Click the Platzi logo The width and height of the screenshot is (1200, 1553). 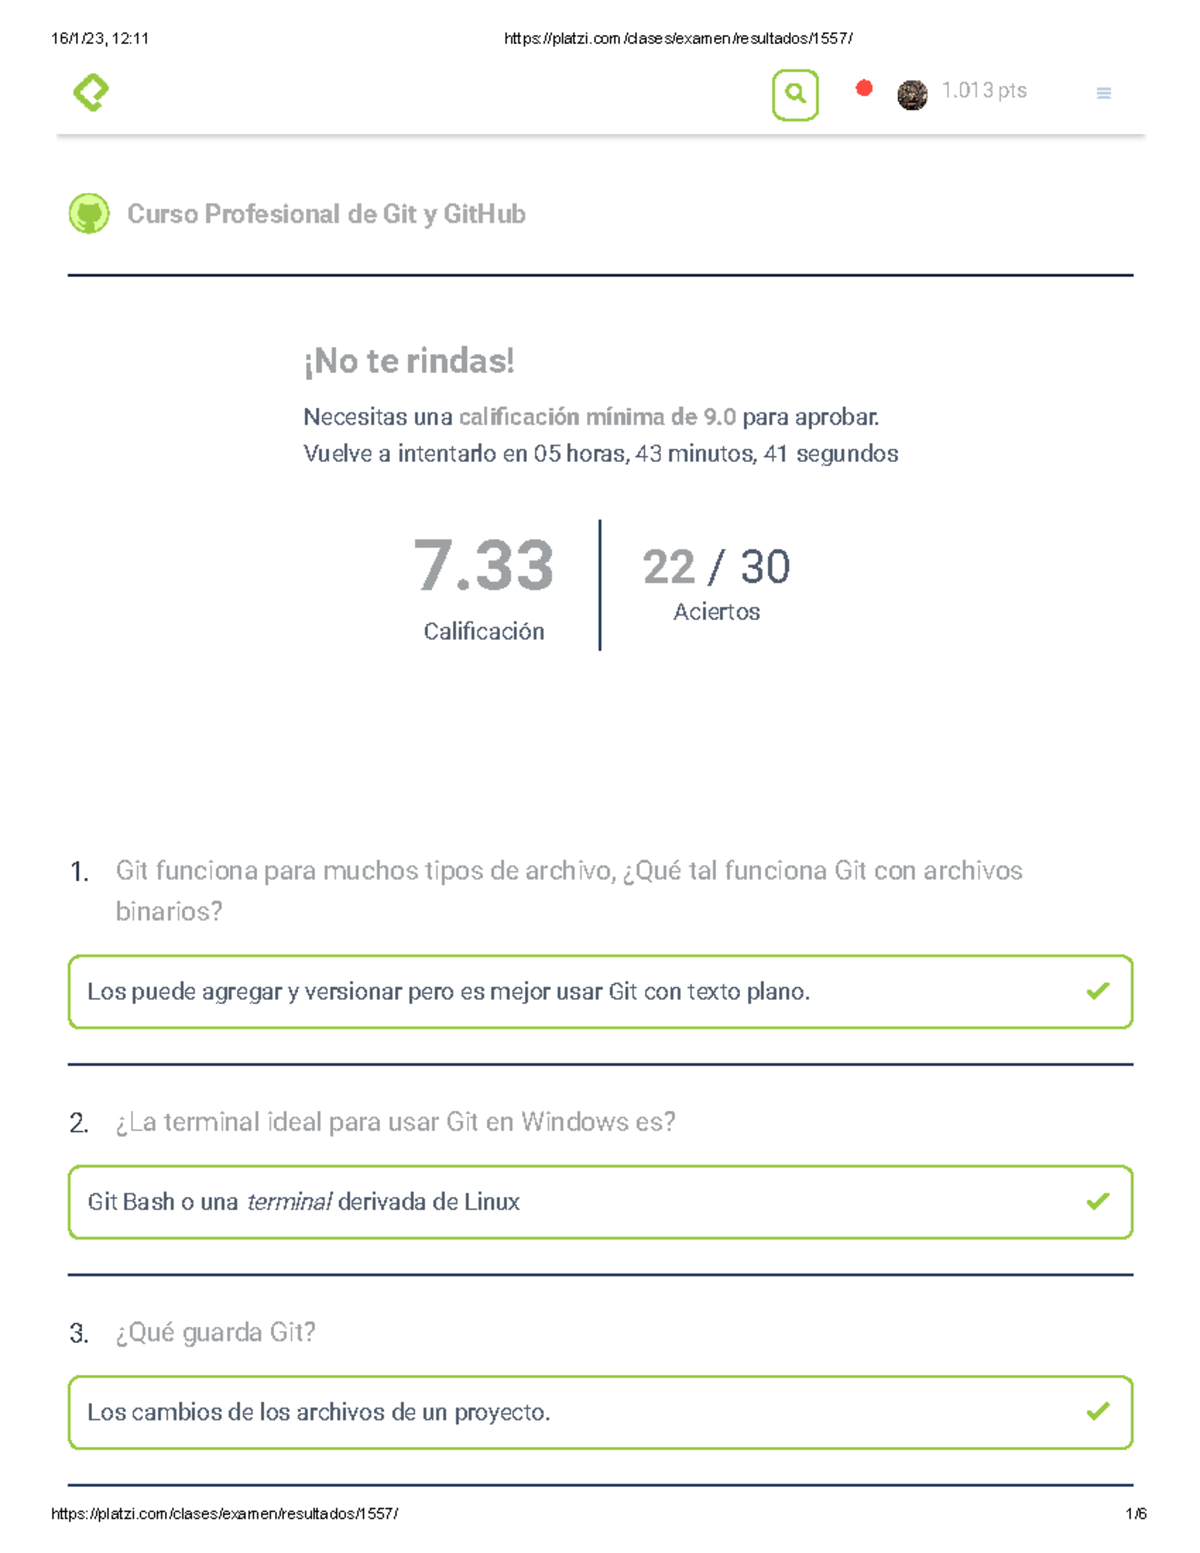pyautogui.click(x=90, y=93)
